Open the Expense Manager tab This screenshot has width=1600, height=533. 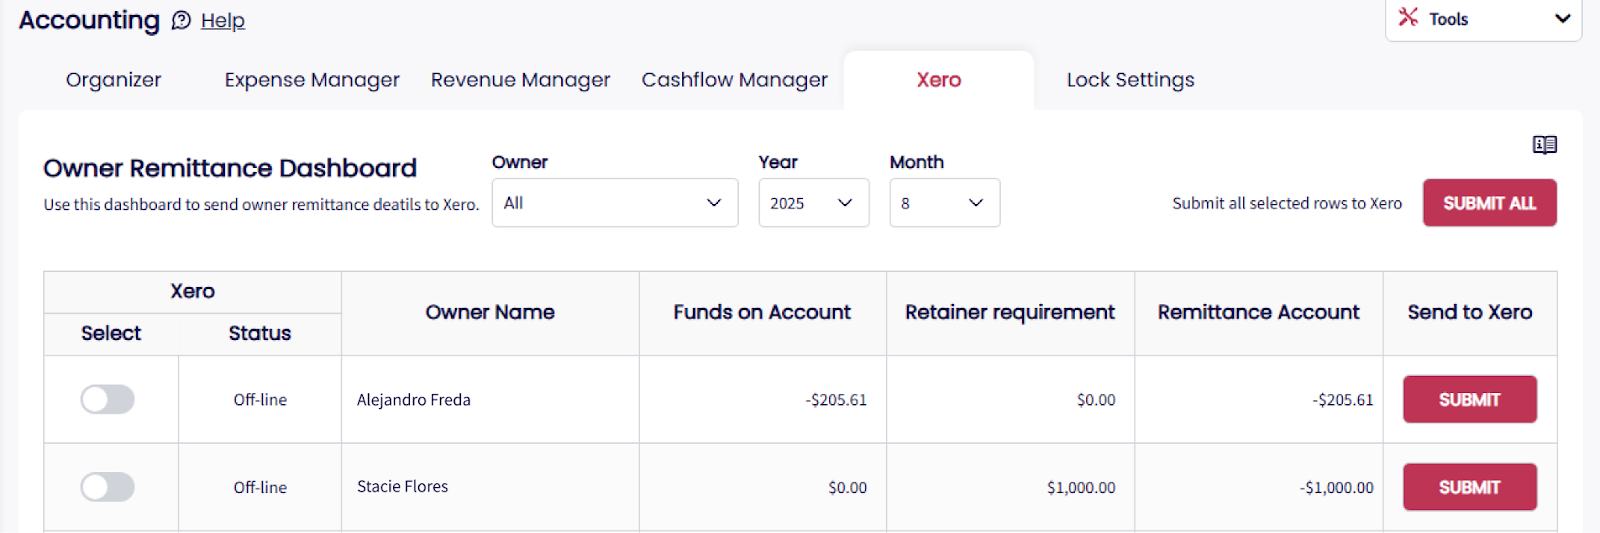(312, 80)
